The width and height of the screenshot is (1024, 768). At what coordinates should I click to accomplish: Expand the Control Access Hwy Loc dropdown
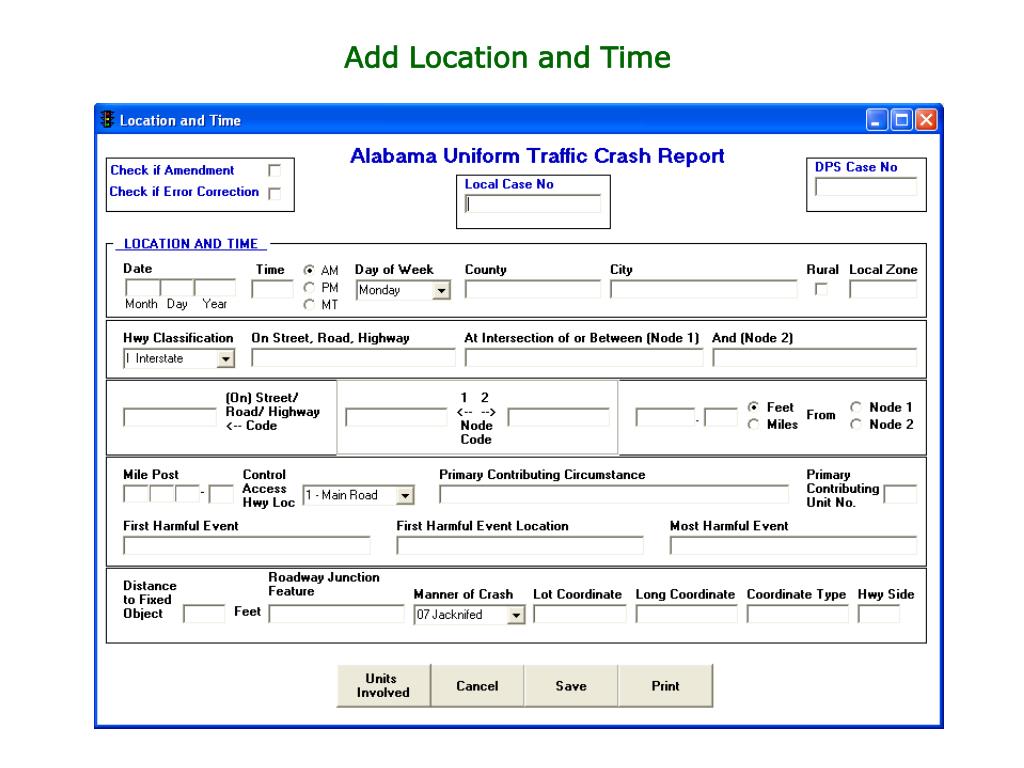(405, 496)
